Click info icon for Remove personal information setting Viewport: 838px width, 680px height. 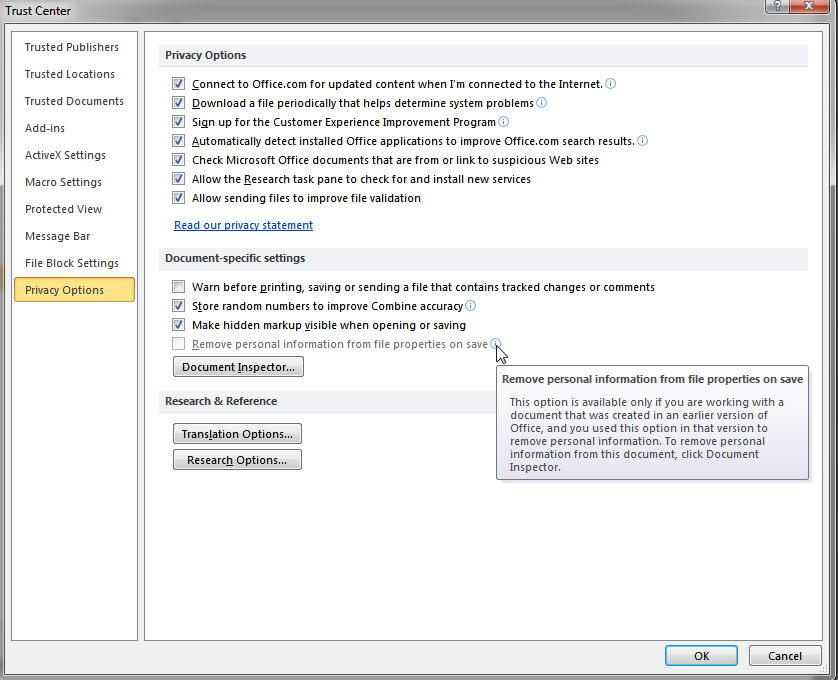(496, 343)
